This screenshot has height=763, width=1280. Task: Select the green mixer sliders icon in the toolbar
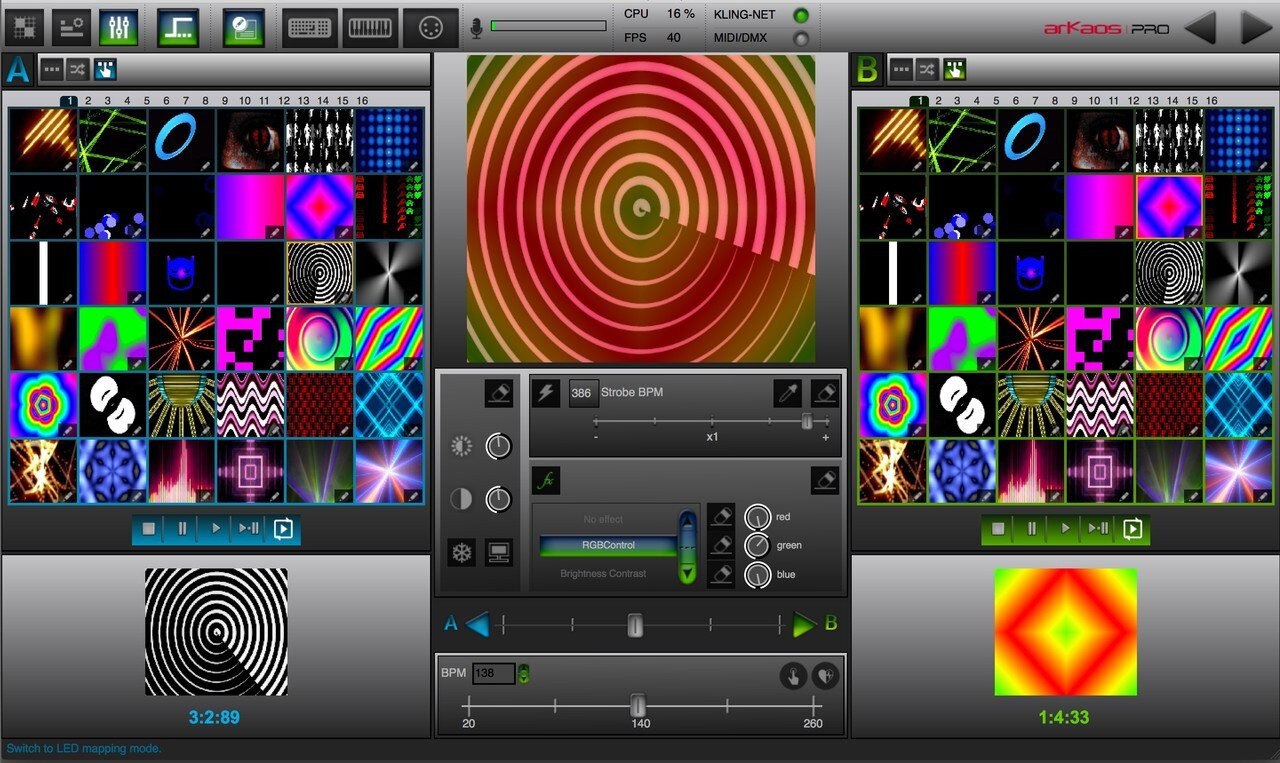point(117,27)
